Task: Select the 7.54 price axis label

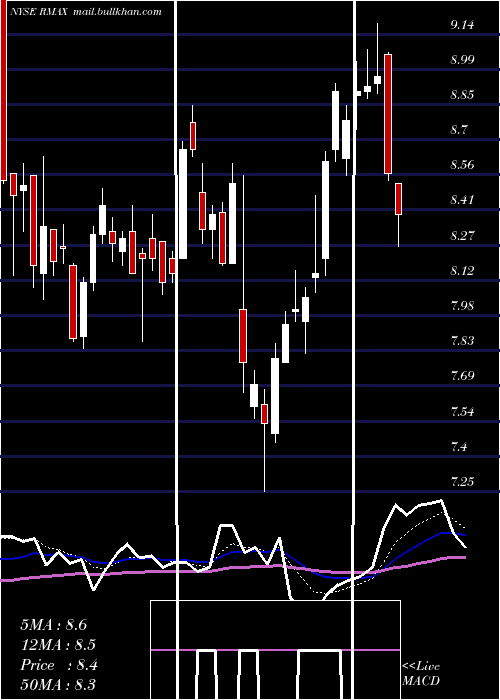Action: (462, 411)
